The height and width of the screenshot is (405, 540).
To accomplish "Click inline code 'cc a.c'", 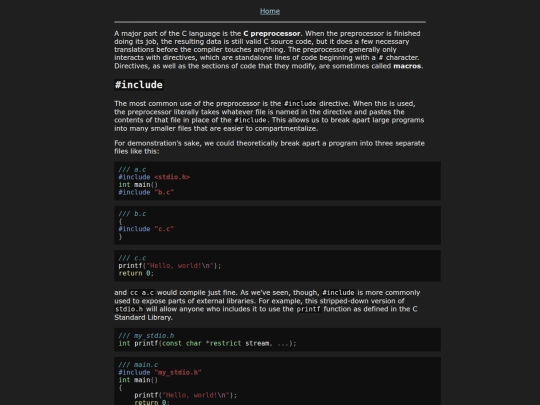I will tap(142, 293).
